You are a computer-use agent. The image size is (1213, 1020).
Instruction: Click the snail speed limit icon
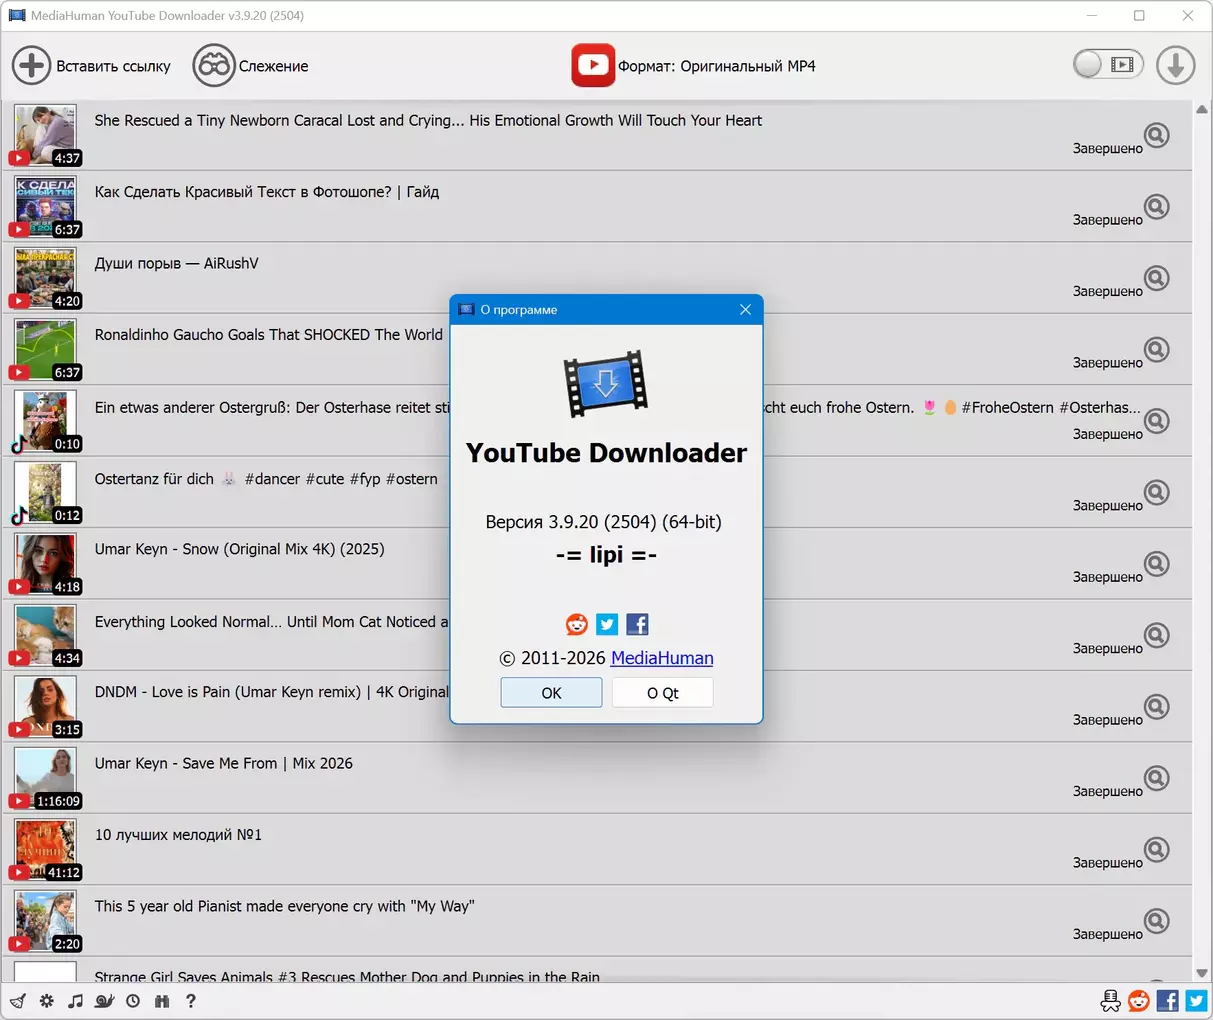click(104, 1000)
